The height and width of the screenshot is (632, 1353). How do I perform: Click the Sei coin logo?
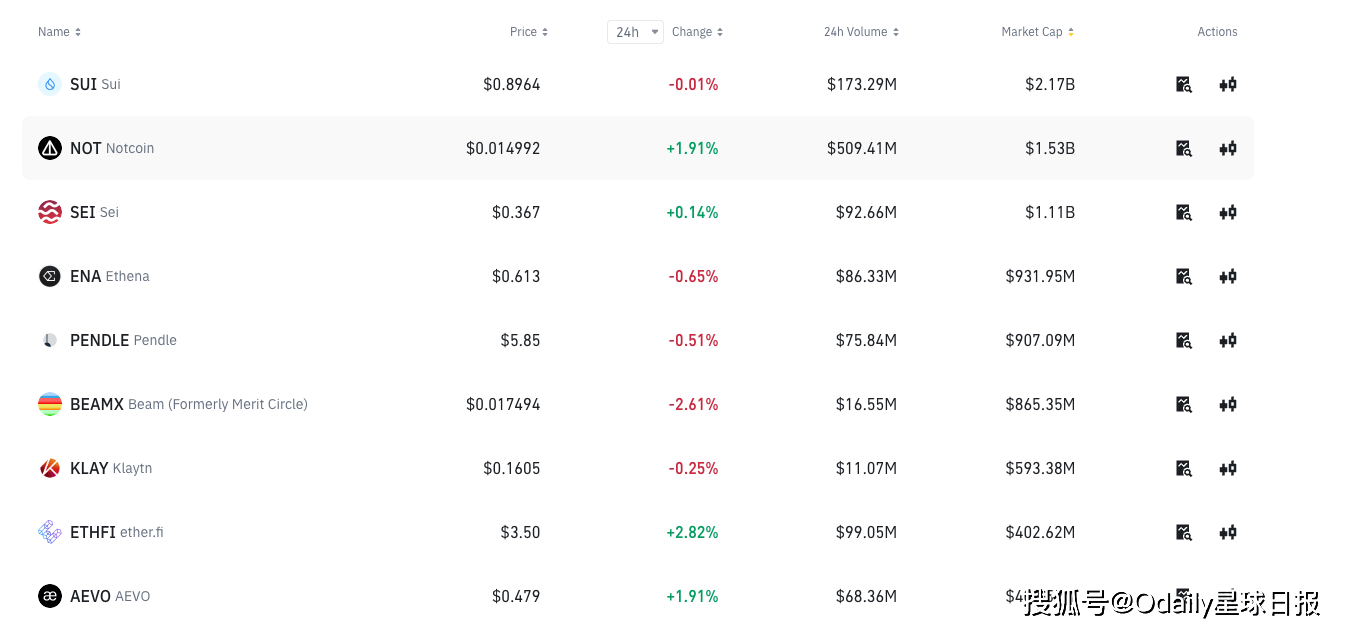[x=50, y=212]
